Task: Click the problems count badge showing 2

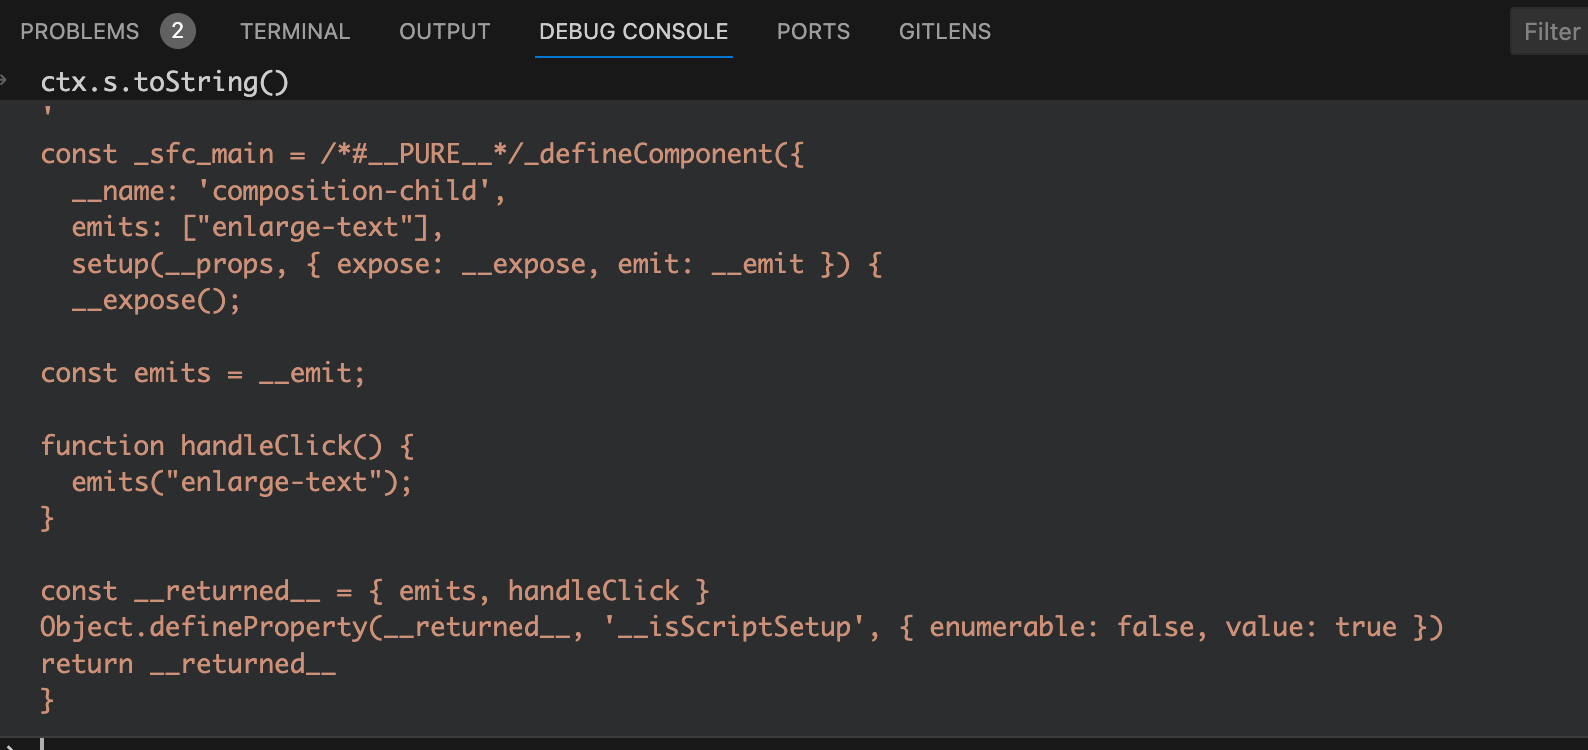Action: [x=177, y=31]
